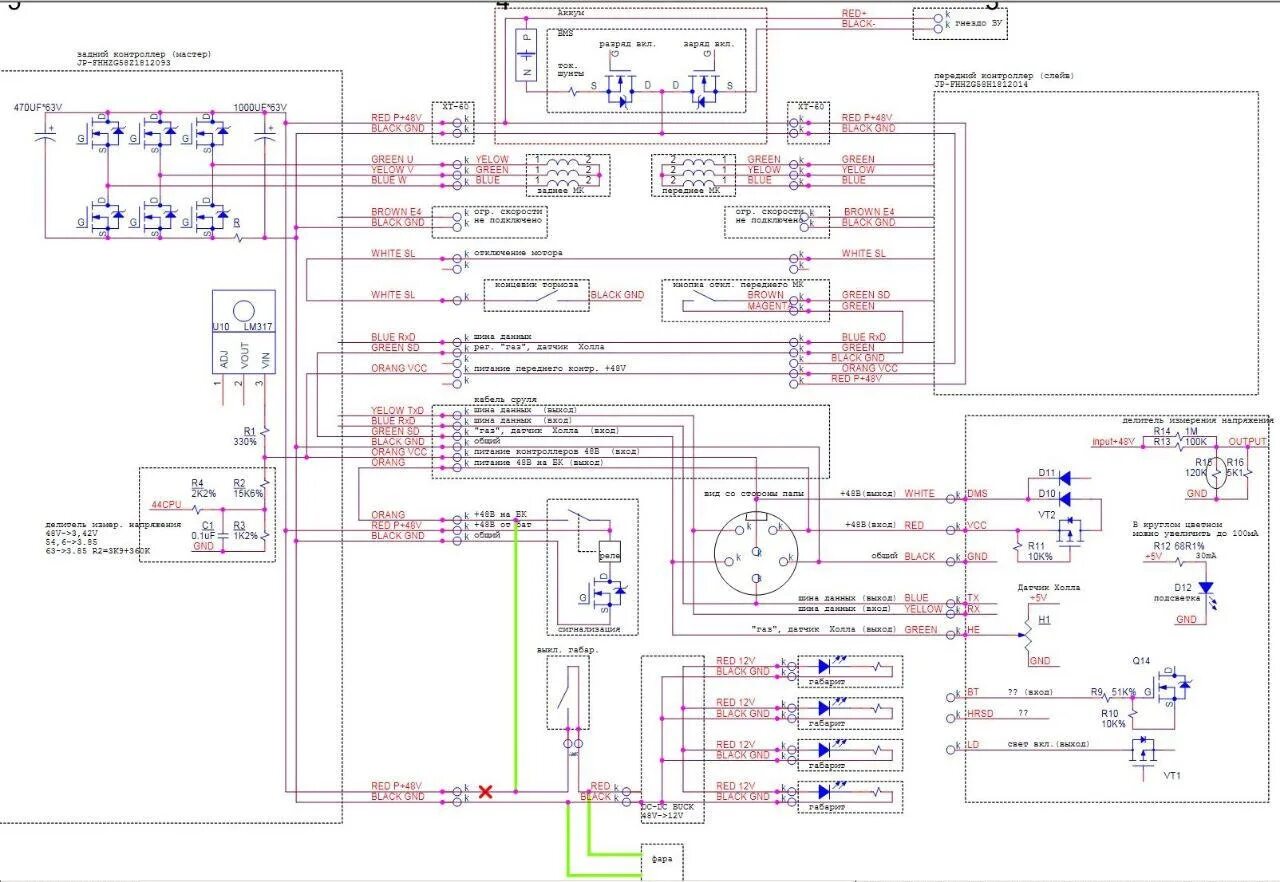Image resolution: width=1280 pixels, height=882 pixels.
Task: Select the 'JP-FHHZG58Z1812093' part number
Action: (123, 62)
